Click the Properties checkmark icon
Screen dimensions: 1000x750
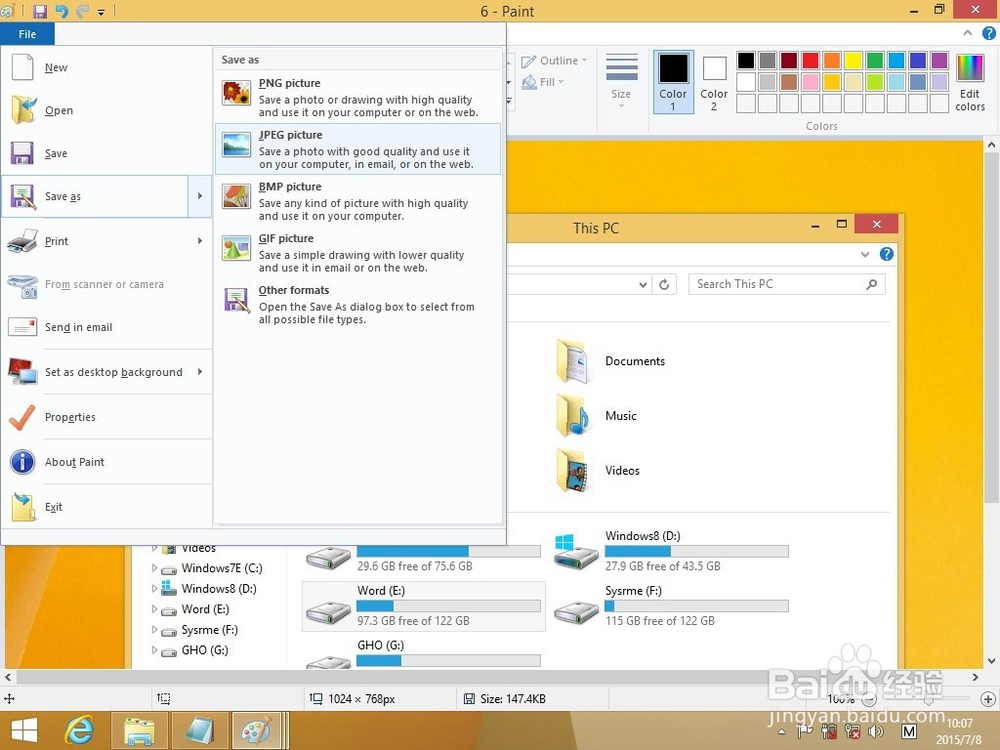click(x=22, y=417)
